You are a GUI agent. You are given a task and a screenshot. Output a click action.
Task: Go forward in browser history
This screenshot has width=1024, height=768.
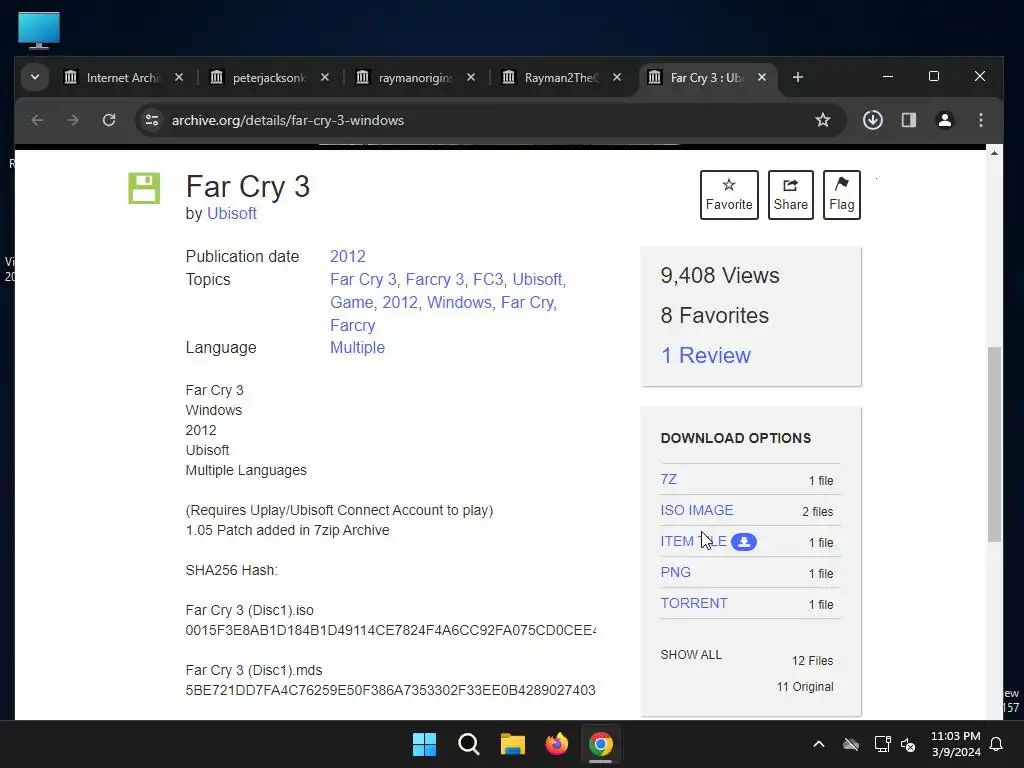point(73,120)
